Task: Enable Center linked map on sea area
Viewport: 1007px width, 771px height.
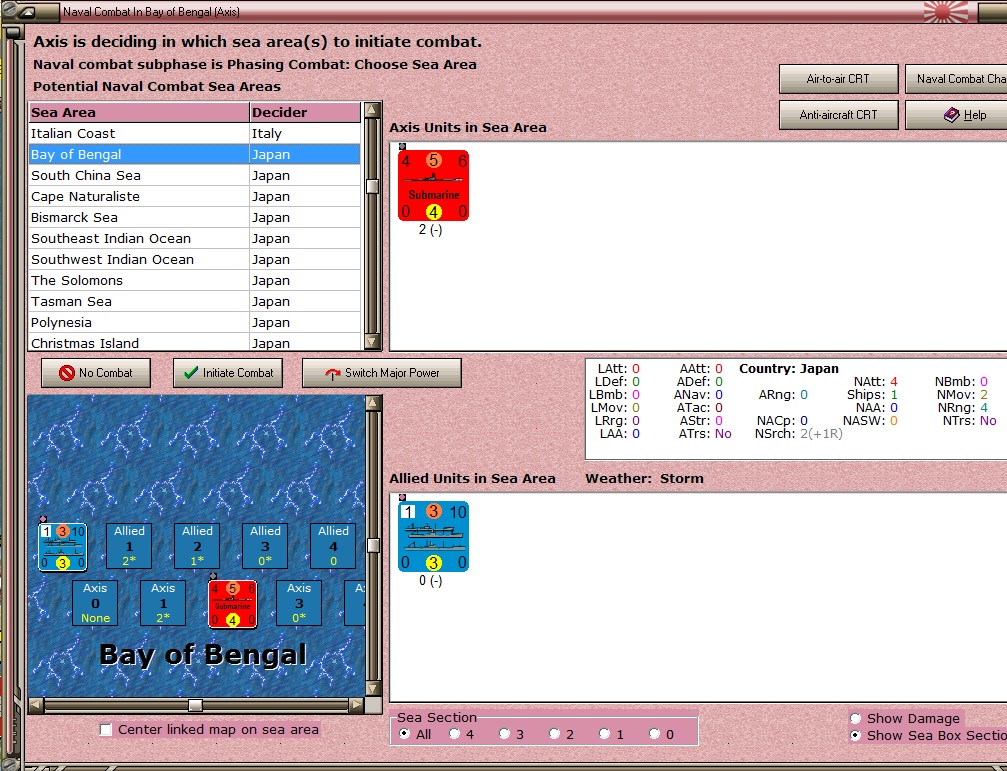Action: point(106,730)
